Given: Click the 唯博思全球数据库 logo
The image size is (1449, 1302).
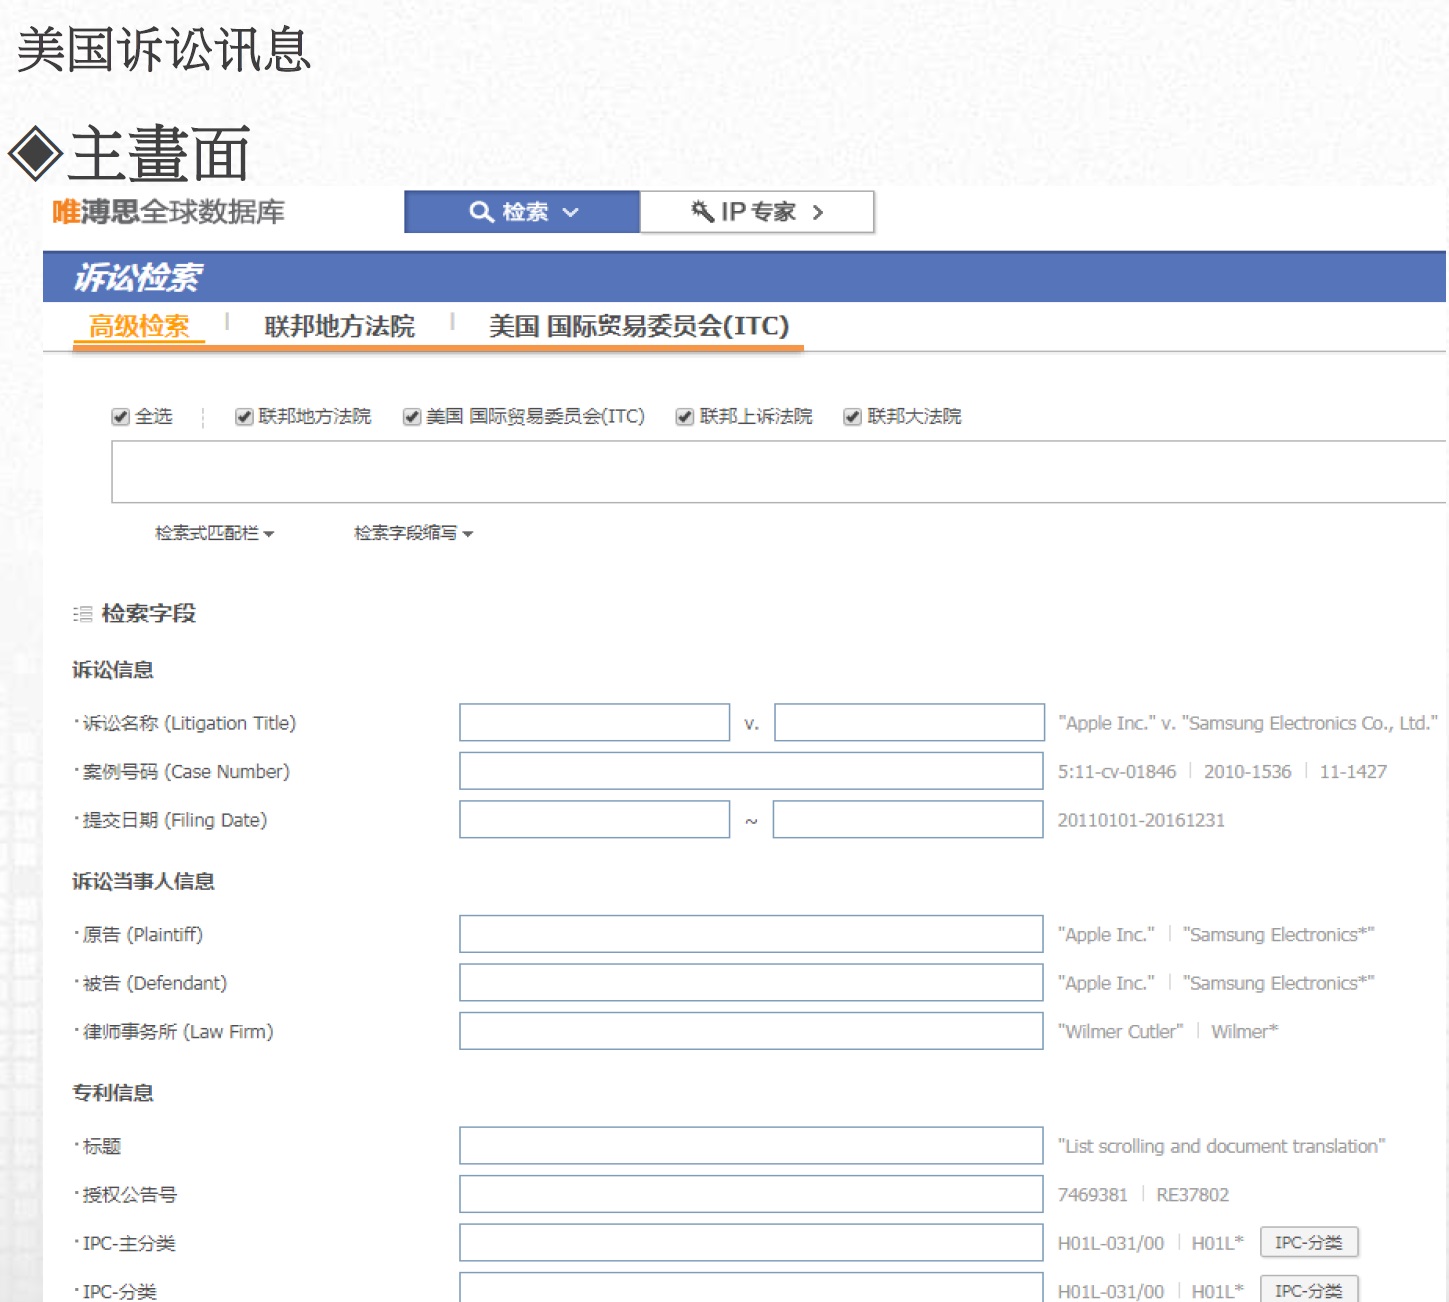Looking at the screenshot, I should tap(168, 212).
